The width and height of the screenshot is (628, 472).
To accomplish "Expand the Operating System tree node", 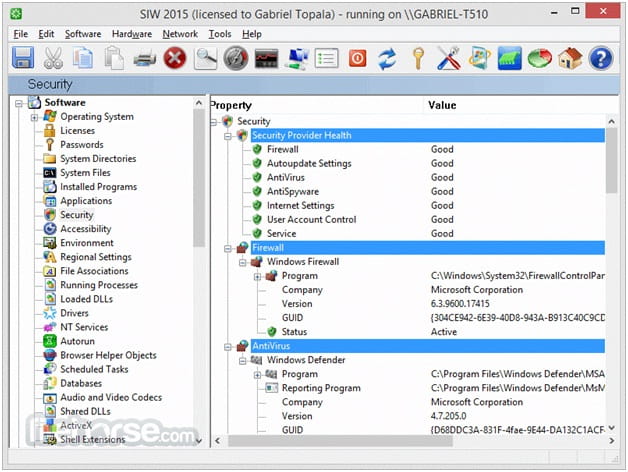I will point(34,117).
